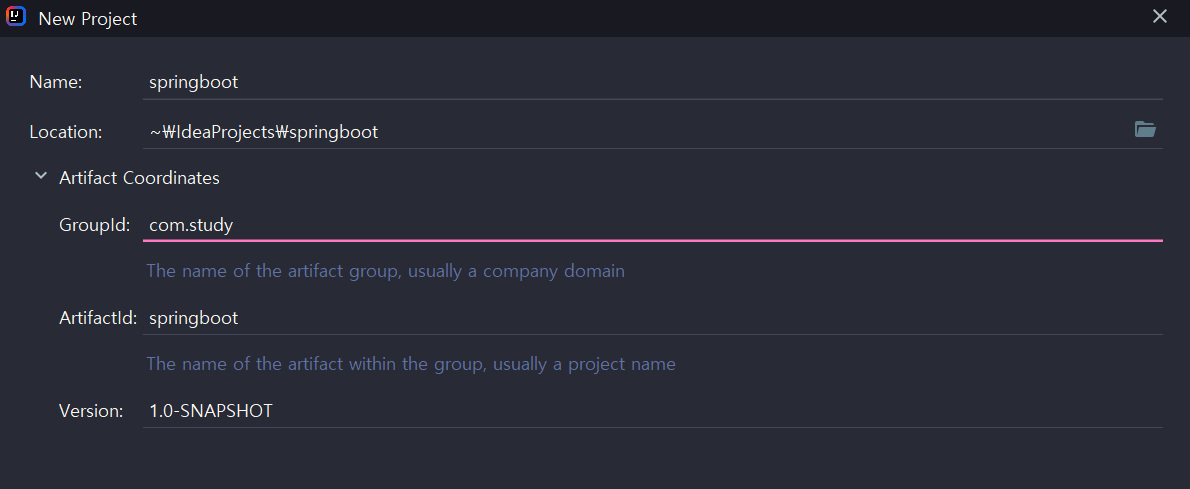The image size is (1190, 489).
Task: Click the IntelliJ IDEA logo in title bar
Action: (16, 17)
